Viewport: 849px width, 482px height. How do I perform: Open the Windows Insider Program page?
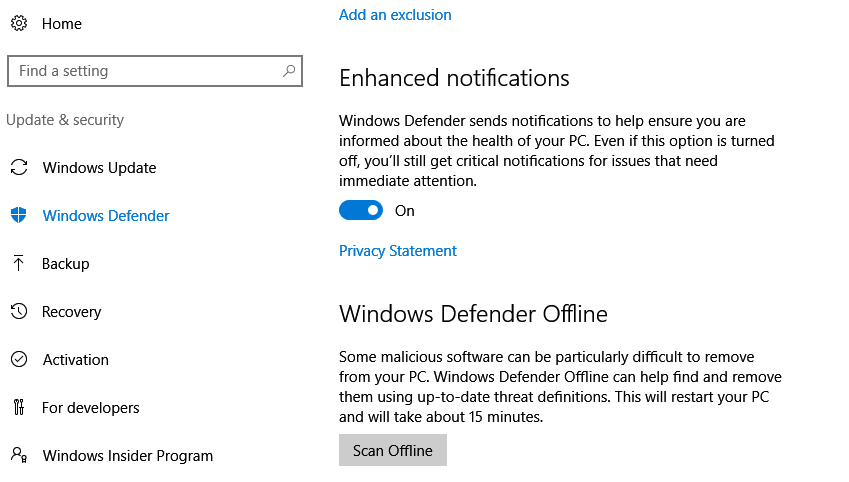point(128,456)
